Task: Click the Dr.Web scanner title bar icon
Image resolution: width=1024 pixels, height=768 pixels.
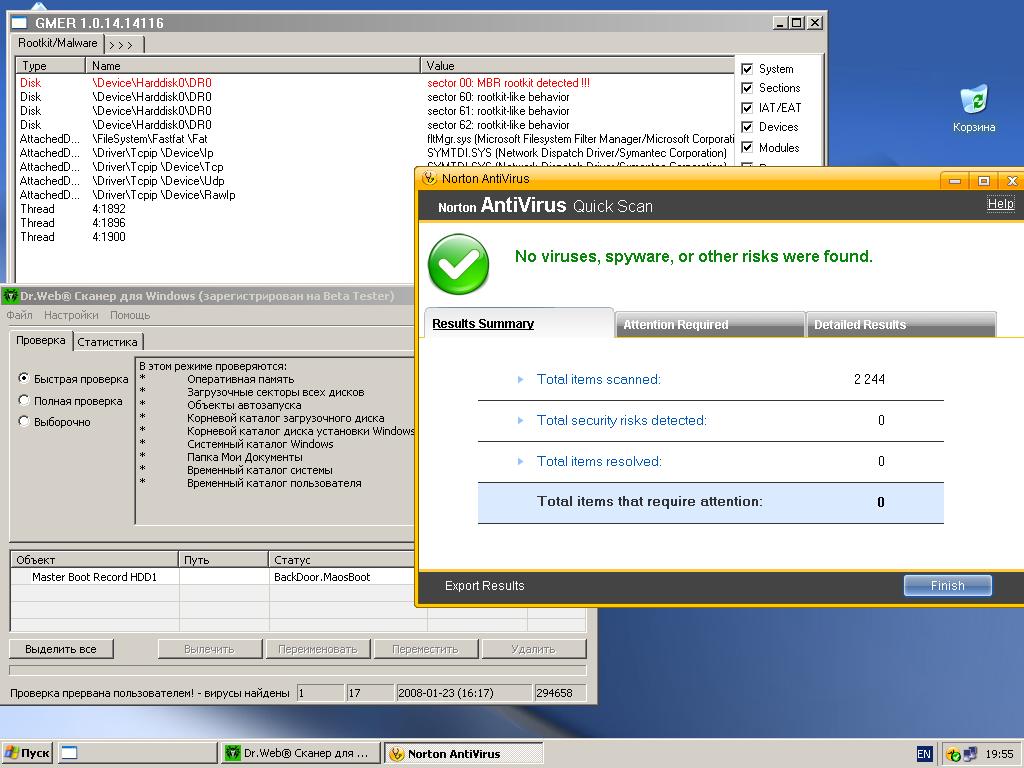Action: (x=10, y=296)
